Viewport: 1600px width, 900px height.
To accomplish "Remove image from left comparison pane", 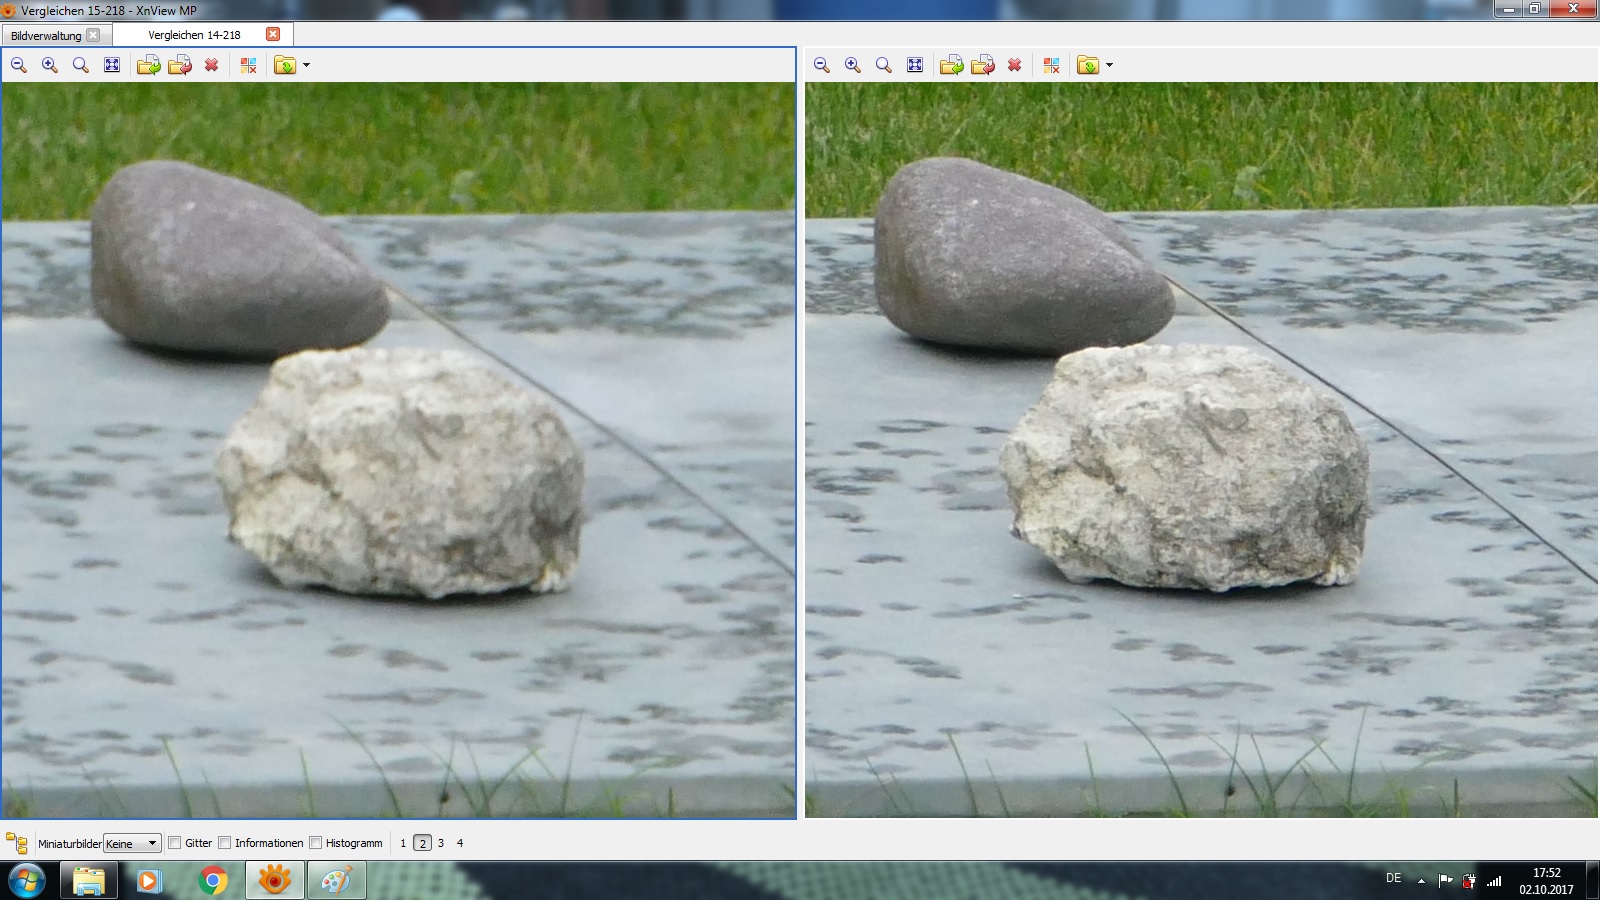I will (249, 65).
